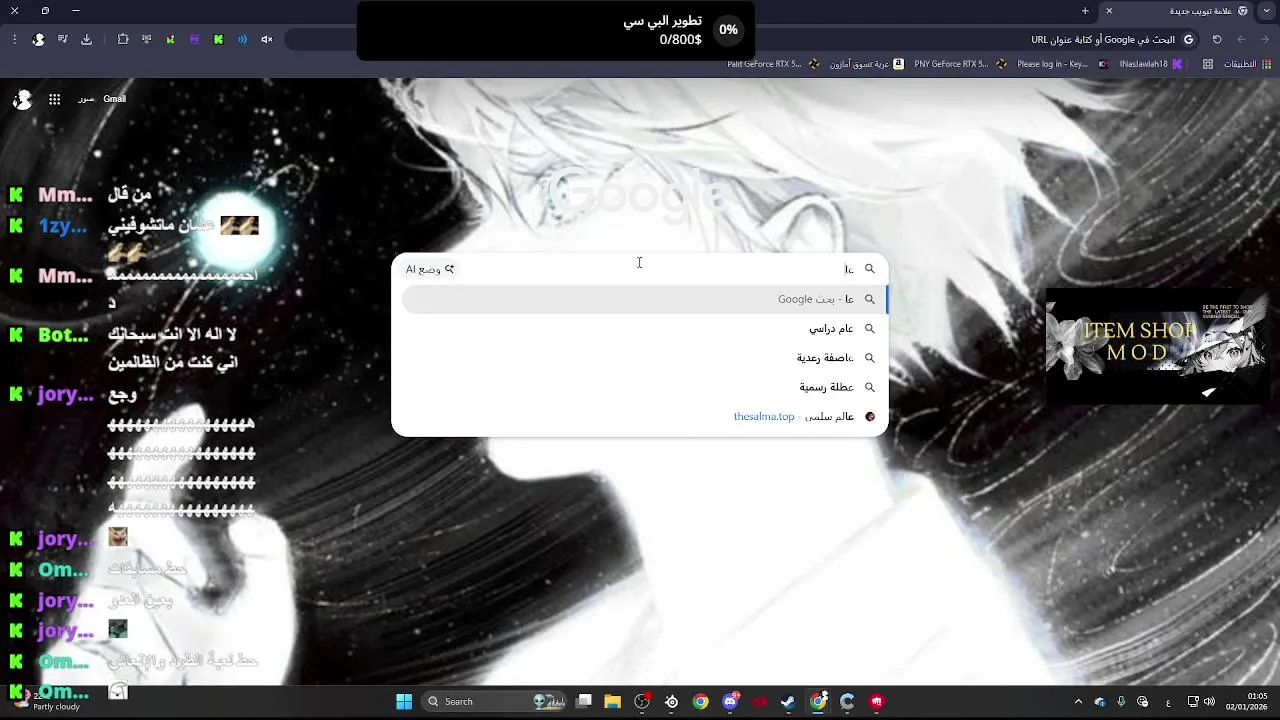1280x720 pixels.
Task: Open the Windows Start menu
Action: coord(404,702)
